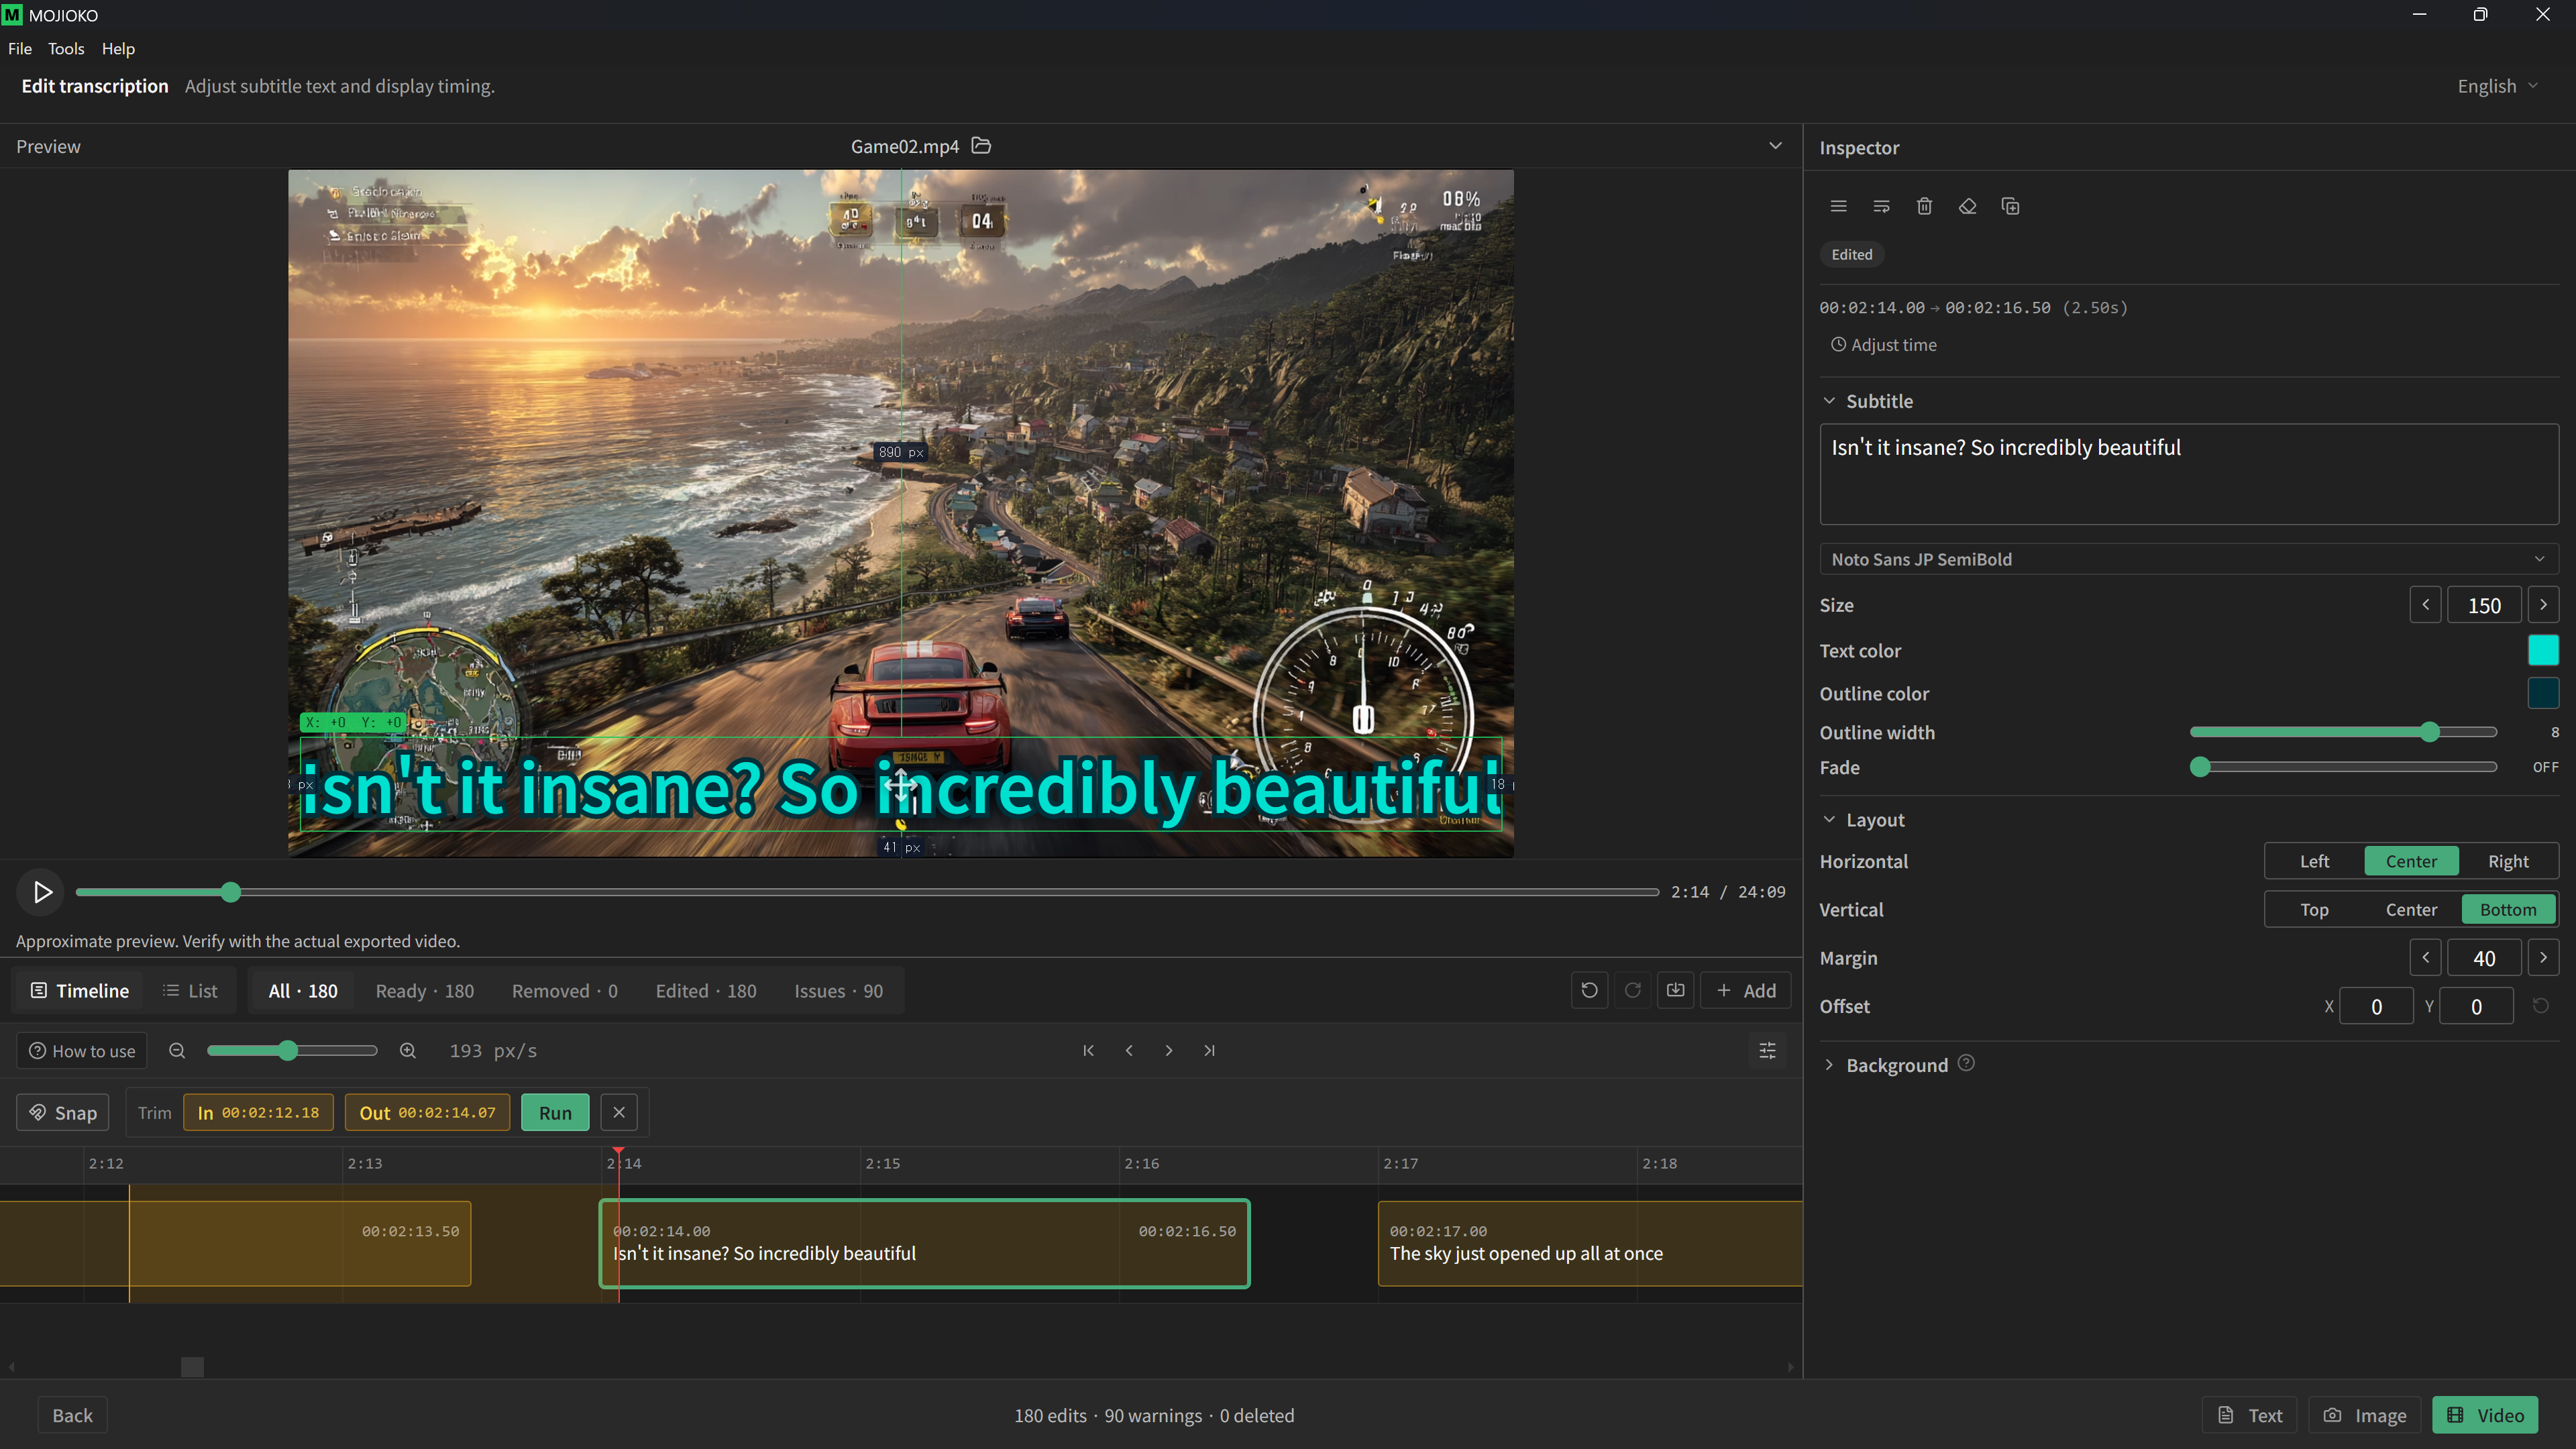Image resolution: width=2576 pixels, height=1449 pixels.
Task: Jump to last subtitle
Action: 1209,1050
